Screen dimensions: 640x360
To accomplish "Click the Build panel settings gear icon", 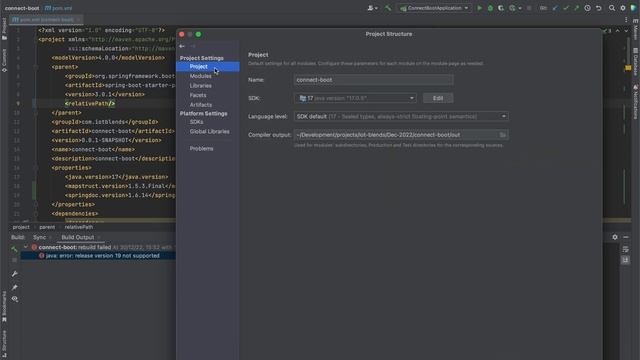I will [615, 237].
